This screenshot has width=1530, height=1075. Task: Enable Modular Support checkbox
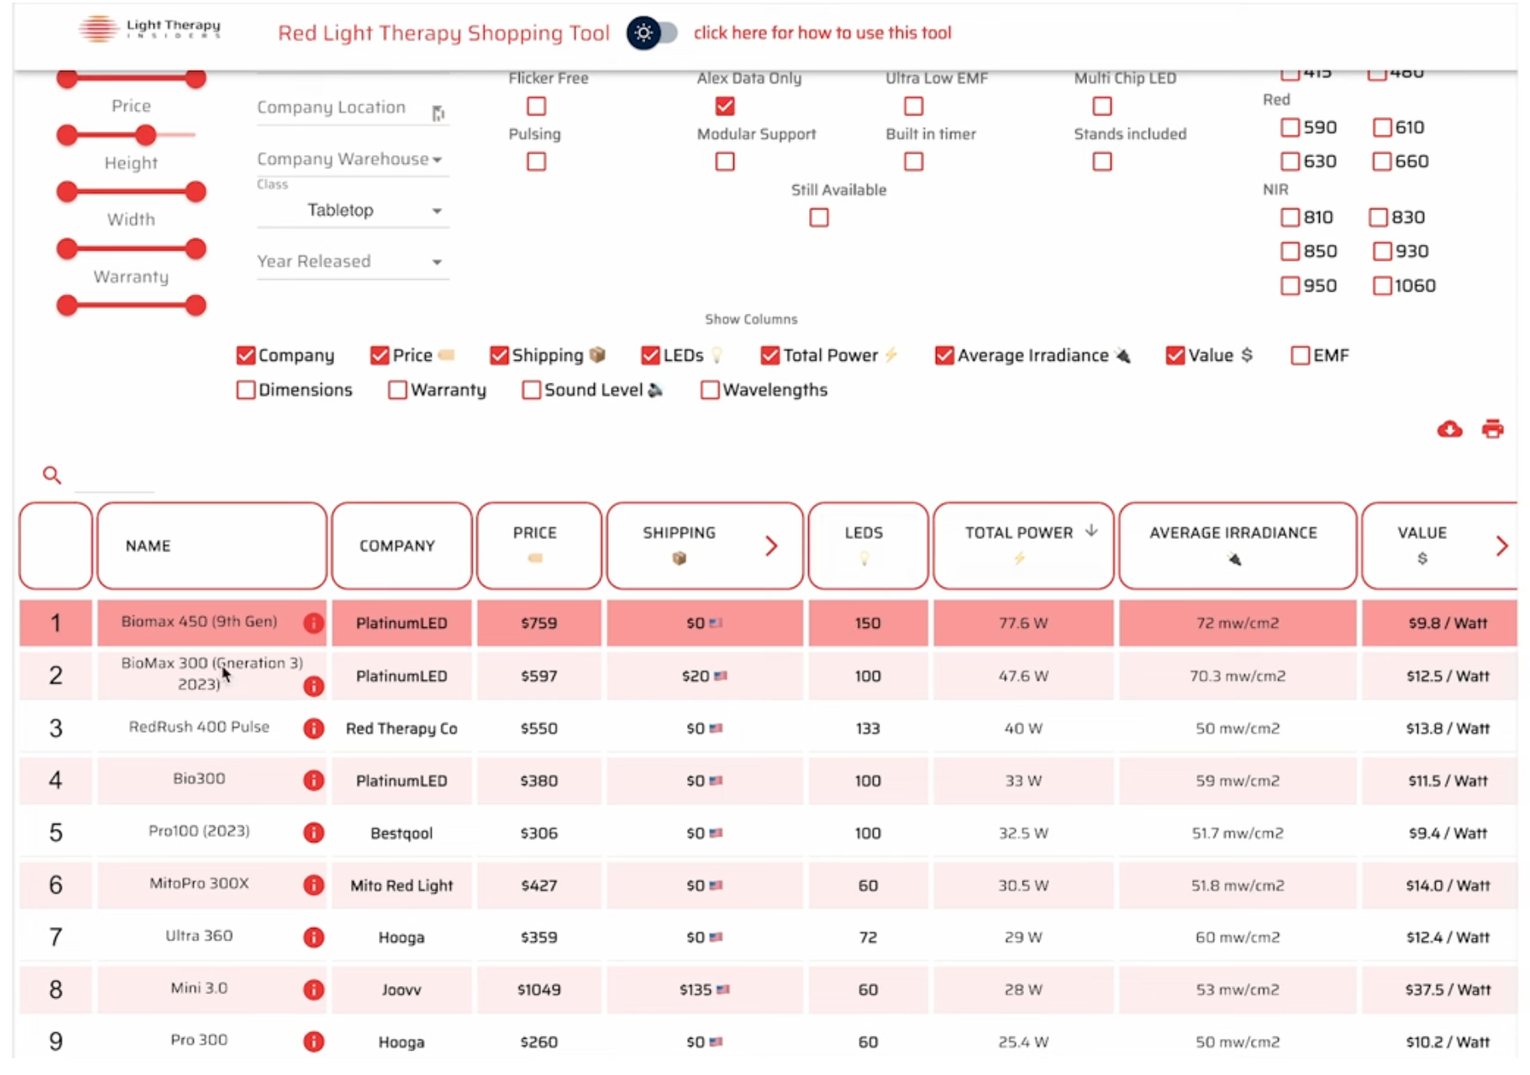click(x=725, y=162)
